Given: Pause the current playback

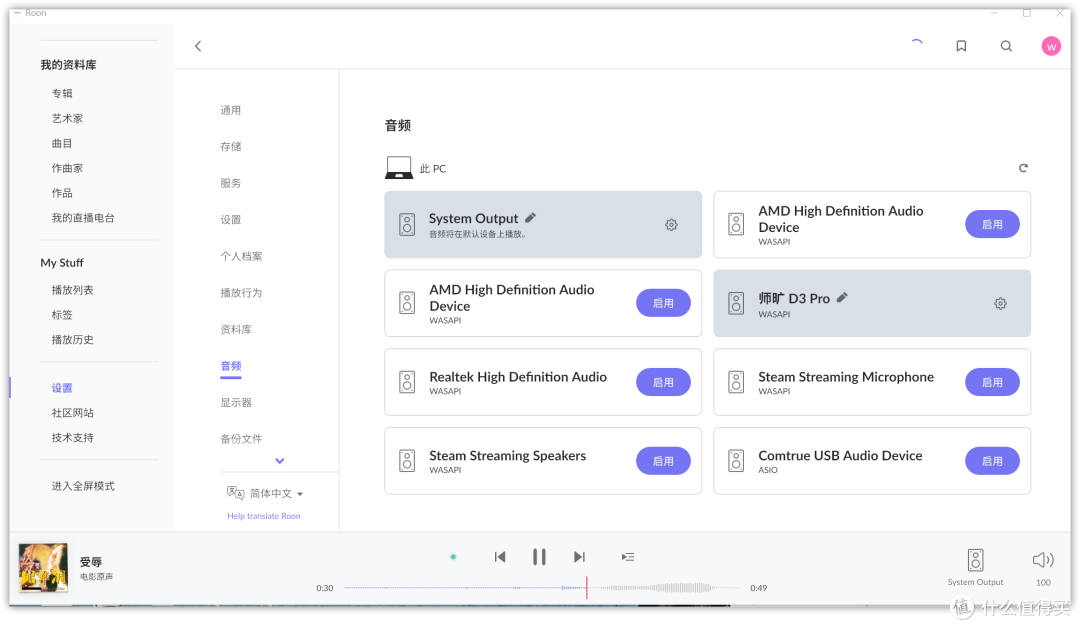Looking at the screenshot, I should coord(539,557).
